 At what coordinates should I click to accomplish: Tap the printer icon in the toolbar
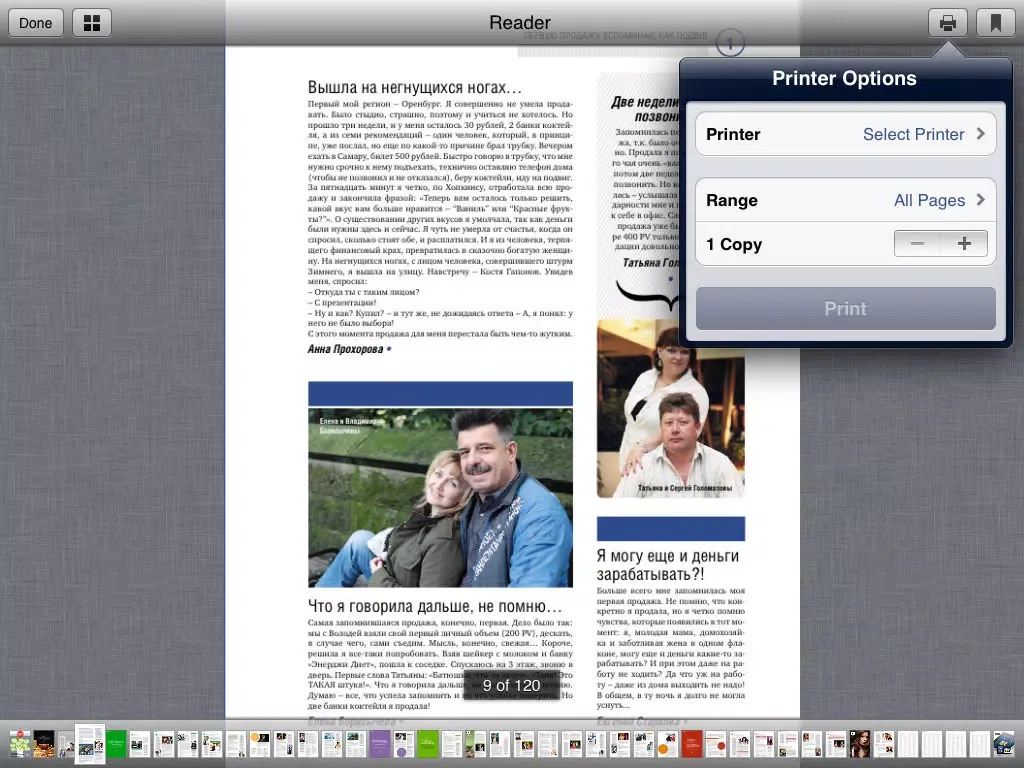(948, 24)
